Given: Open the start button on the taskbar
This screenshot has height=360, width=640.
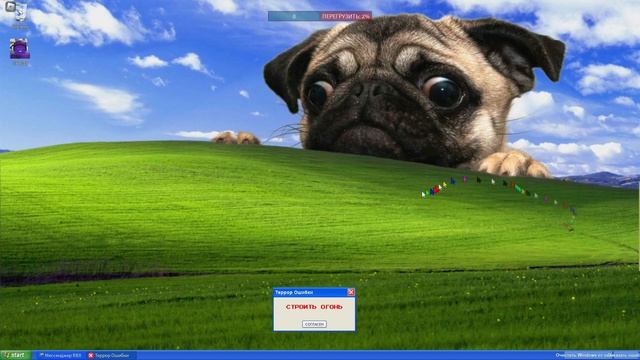Looking at the screenshot, I should [x=16, y=355].
